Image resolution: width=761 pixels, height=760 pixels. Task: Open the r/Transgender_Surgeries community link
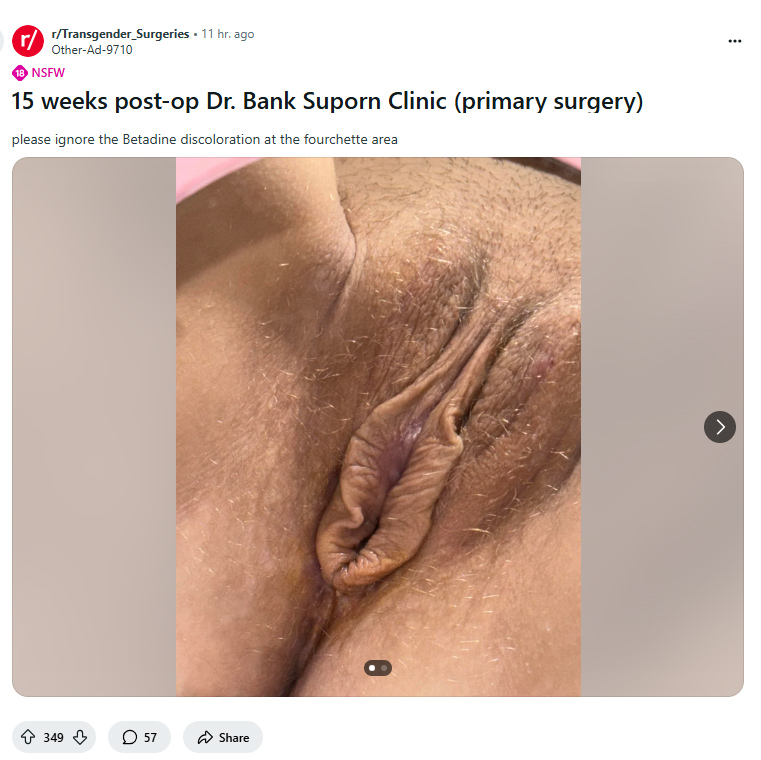pos(120,34)
